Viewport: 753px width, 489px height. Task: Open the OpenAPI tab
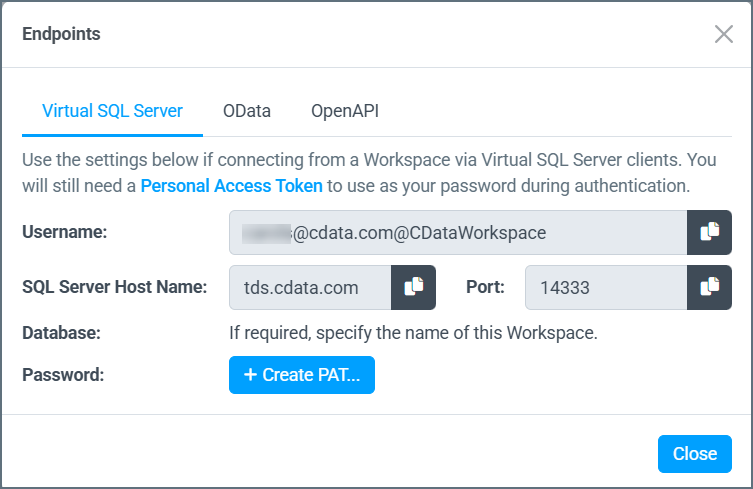(345, 111)
